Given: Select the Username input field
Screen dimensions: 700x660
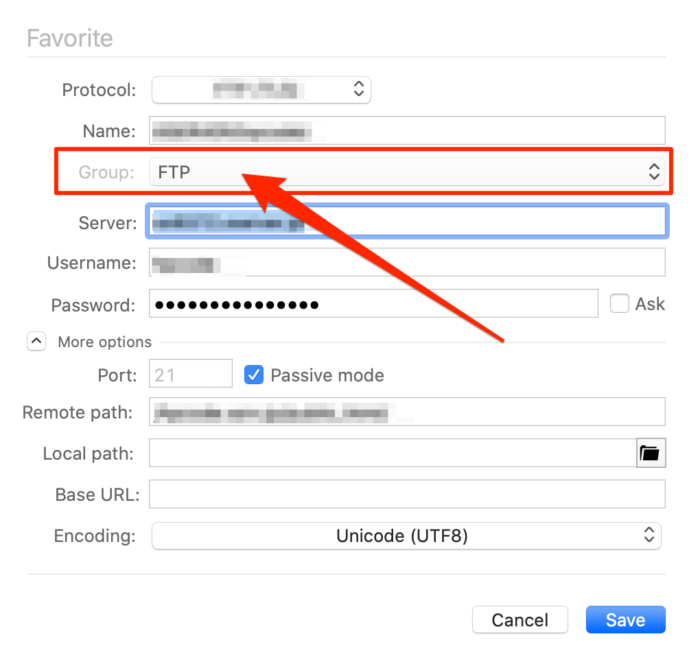Looking at the screenshot, I should point(406,263).
